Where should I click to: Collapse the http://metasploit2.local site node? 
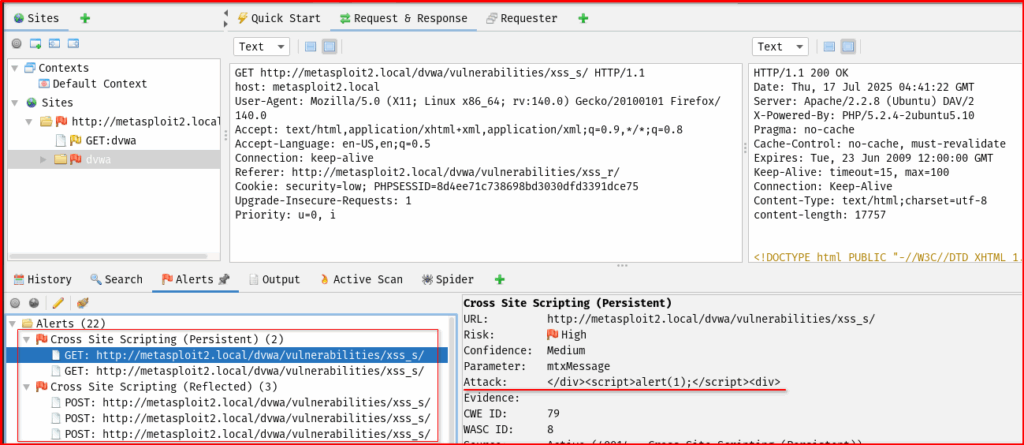[x=29, y=122]
